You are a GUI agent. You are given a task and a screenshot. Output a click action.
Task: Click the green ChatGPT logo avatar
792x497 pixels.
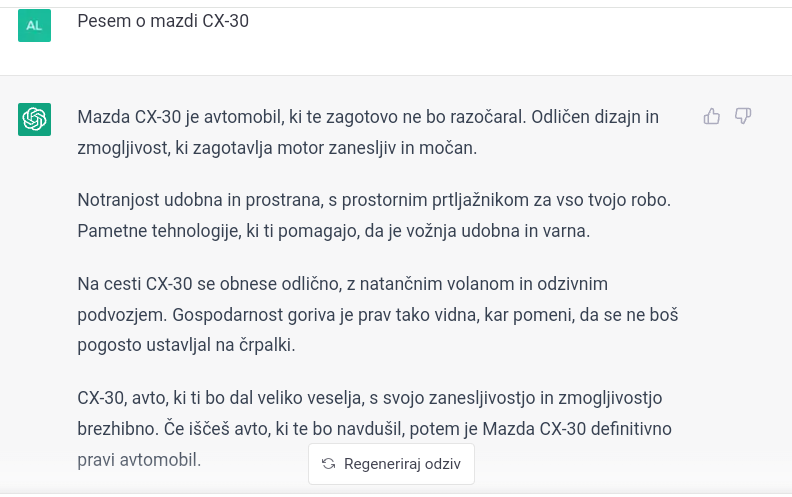34,119
